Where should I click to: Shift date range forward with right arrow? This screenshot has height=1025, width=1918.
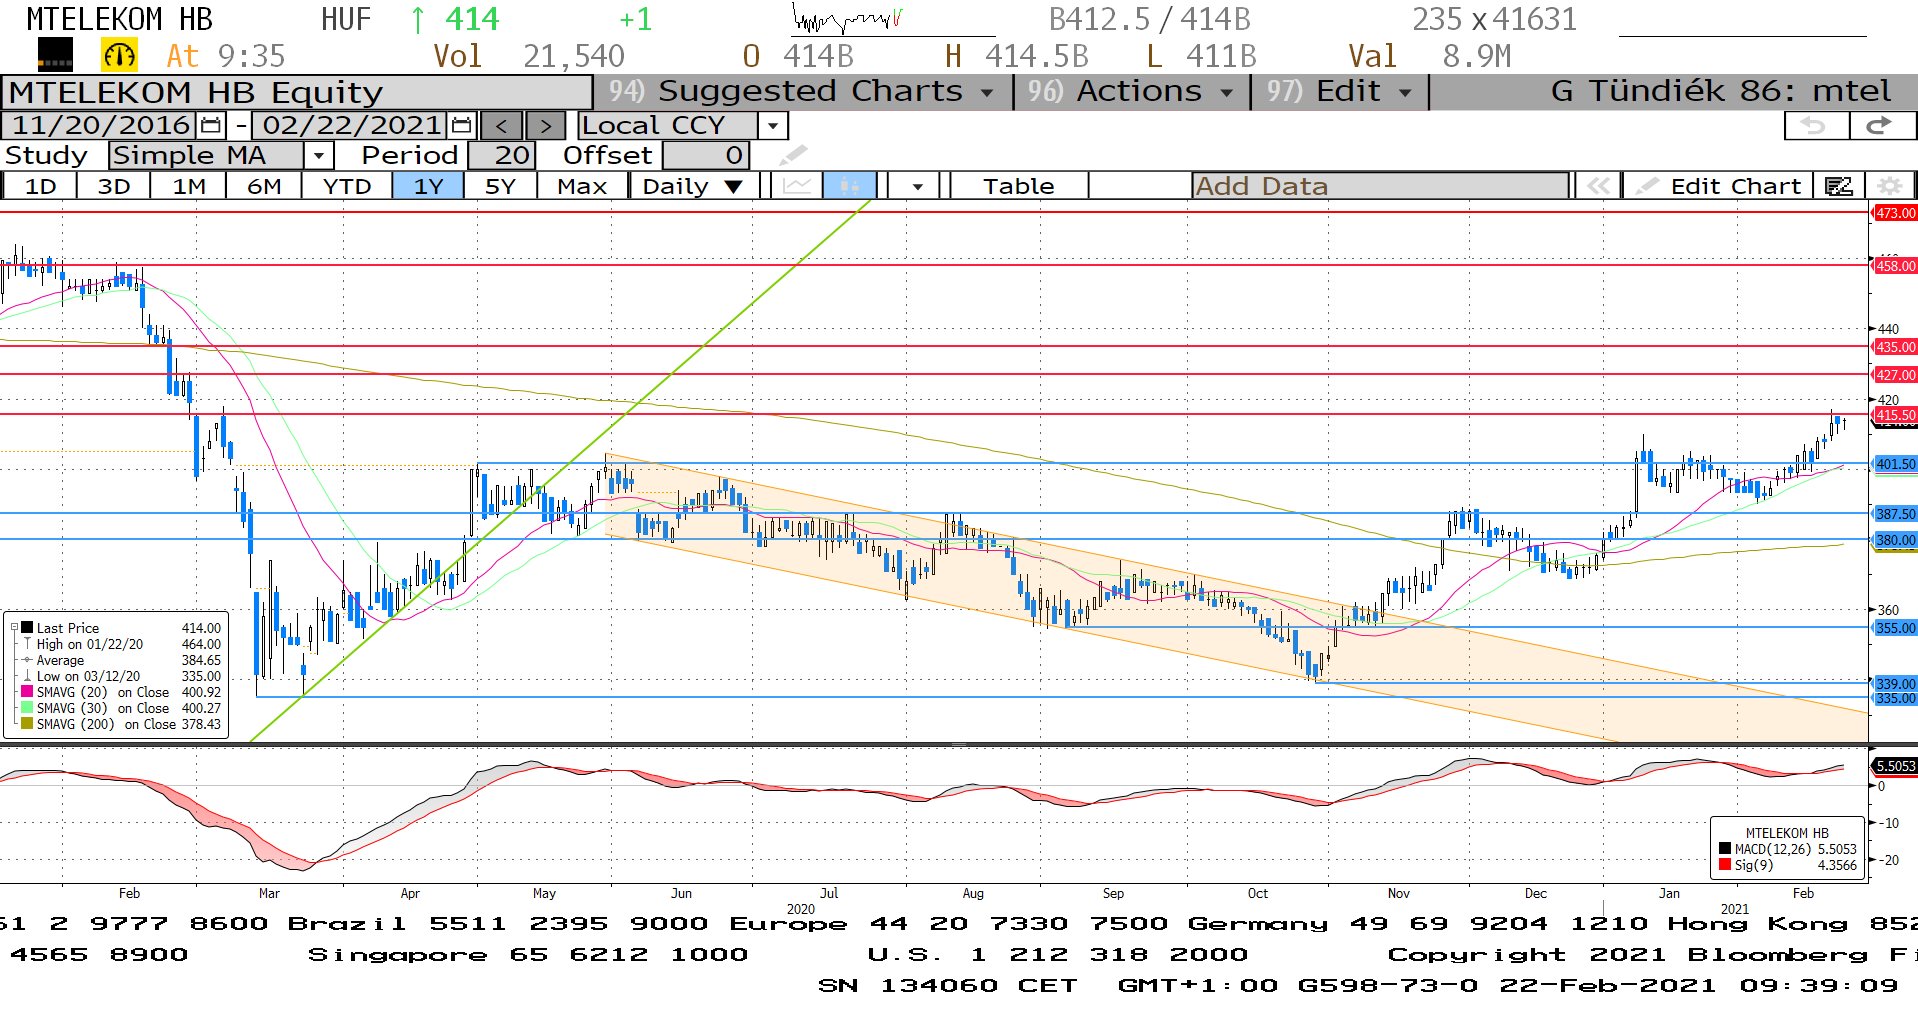click(545, 126)
